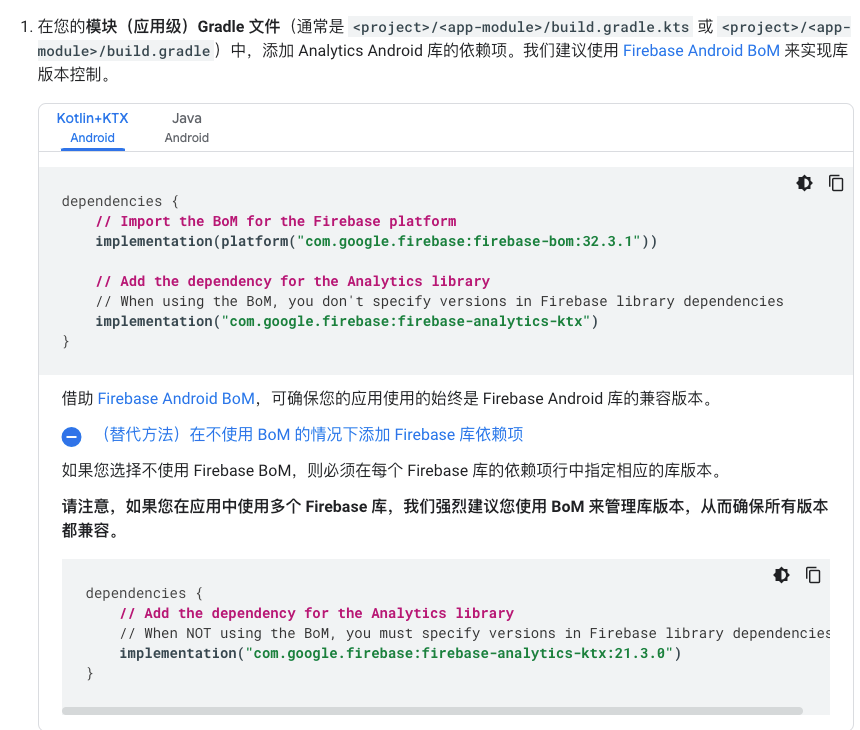
Task: Click the 替代方法 expandable heading link
Action: pos(310,434)
